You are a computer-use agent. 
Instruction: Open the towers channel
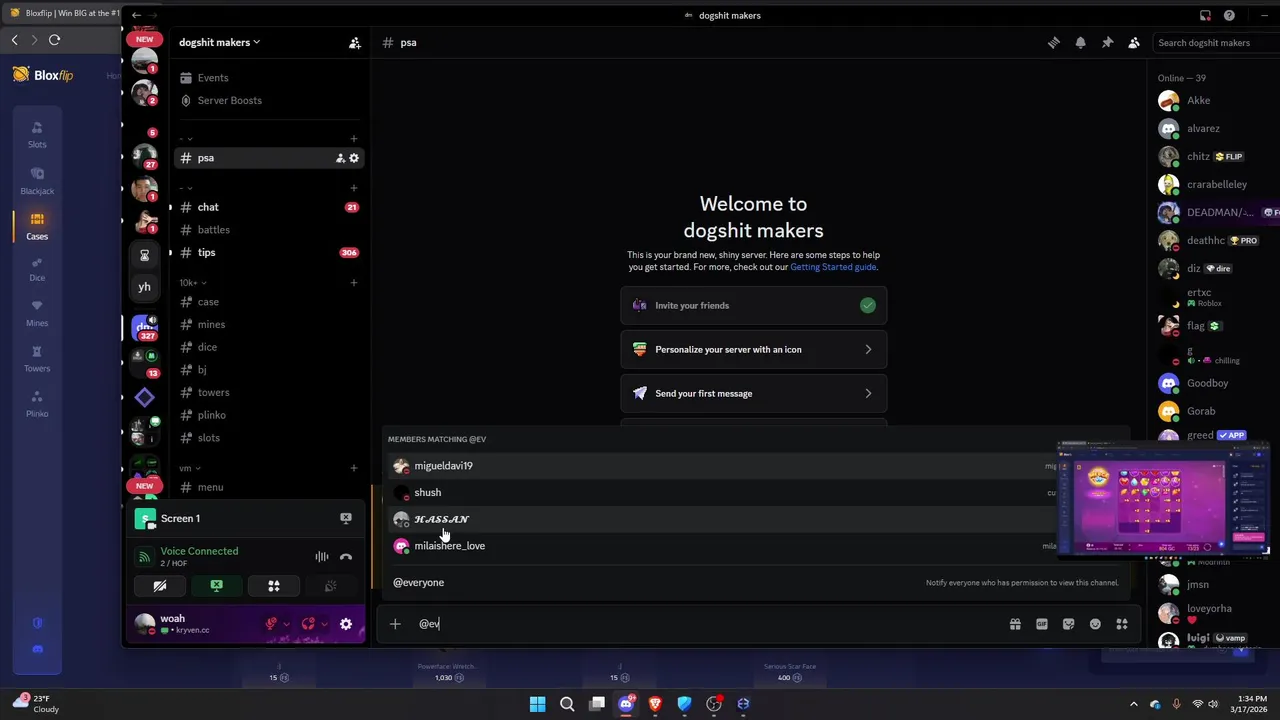coord(268,393)
